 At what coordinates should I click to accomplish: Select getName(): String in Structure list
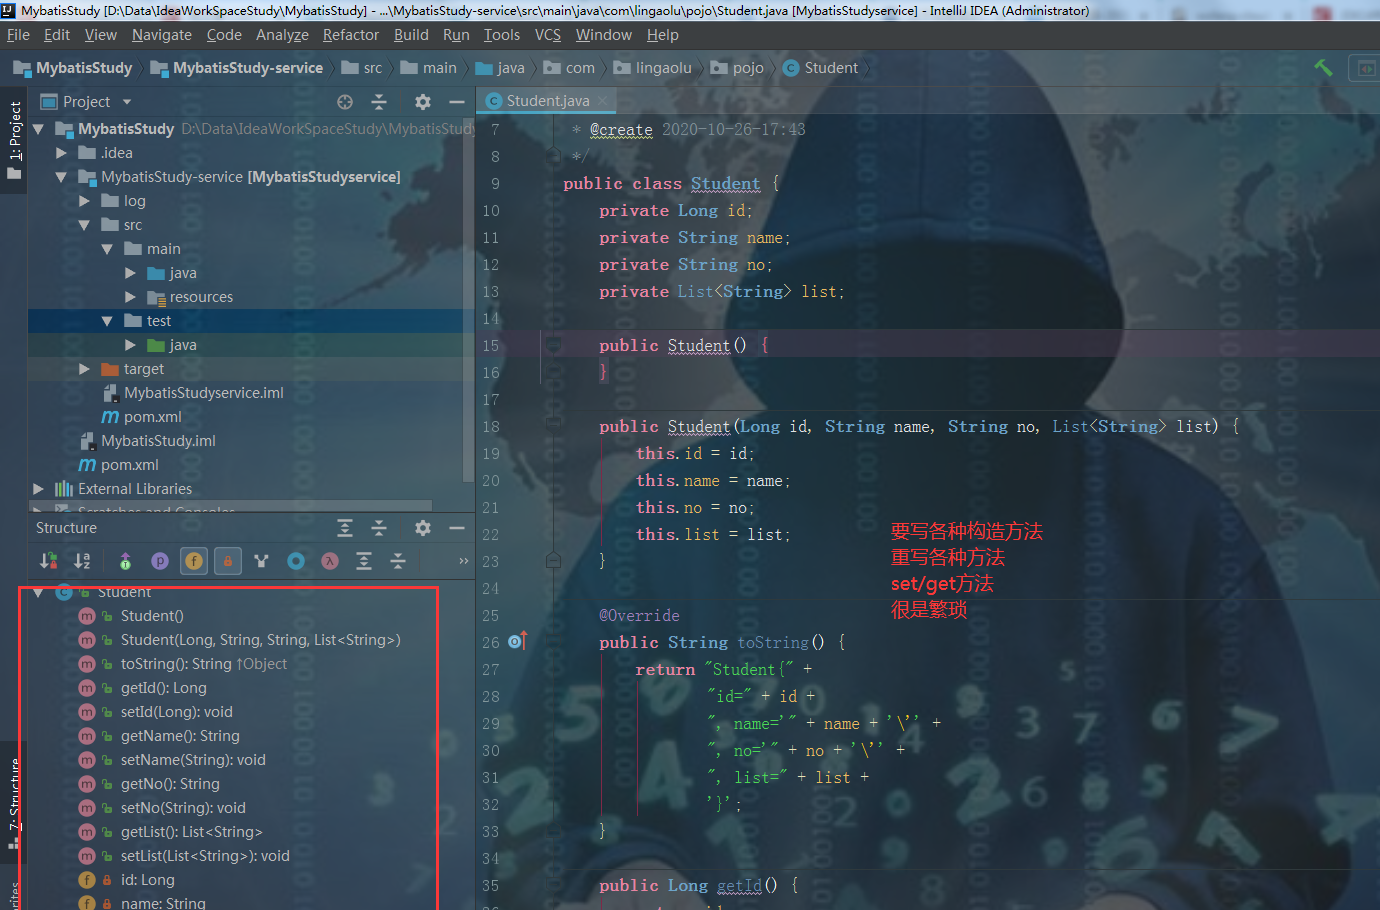click(180, 736)
